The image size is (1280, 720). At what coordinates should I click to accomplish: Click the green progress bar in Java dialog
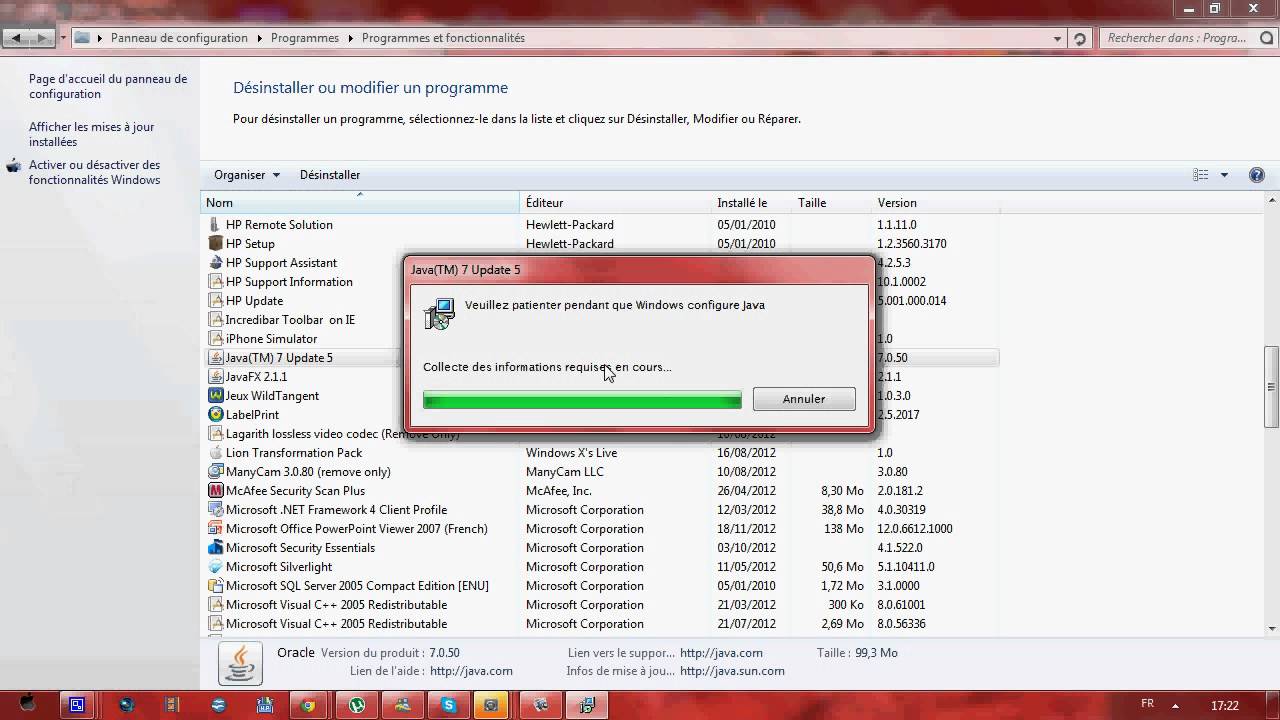(x=582, y=400)
